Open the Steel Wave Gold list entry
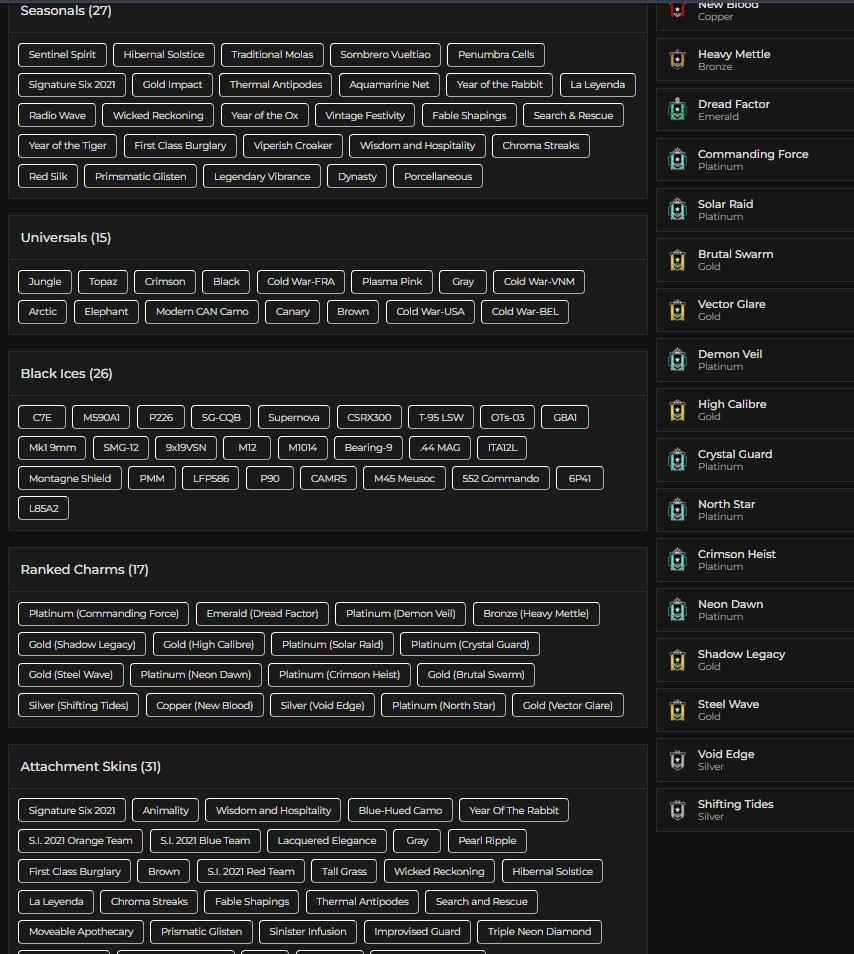Image resolution: width=854 pixels, height=954 pixels. tap(754, 710)
